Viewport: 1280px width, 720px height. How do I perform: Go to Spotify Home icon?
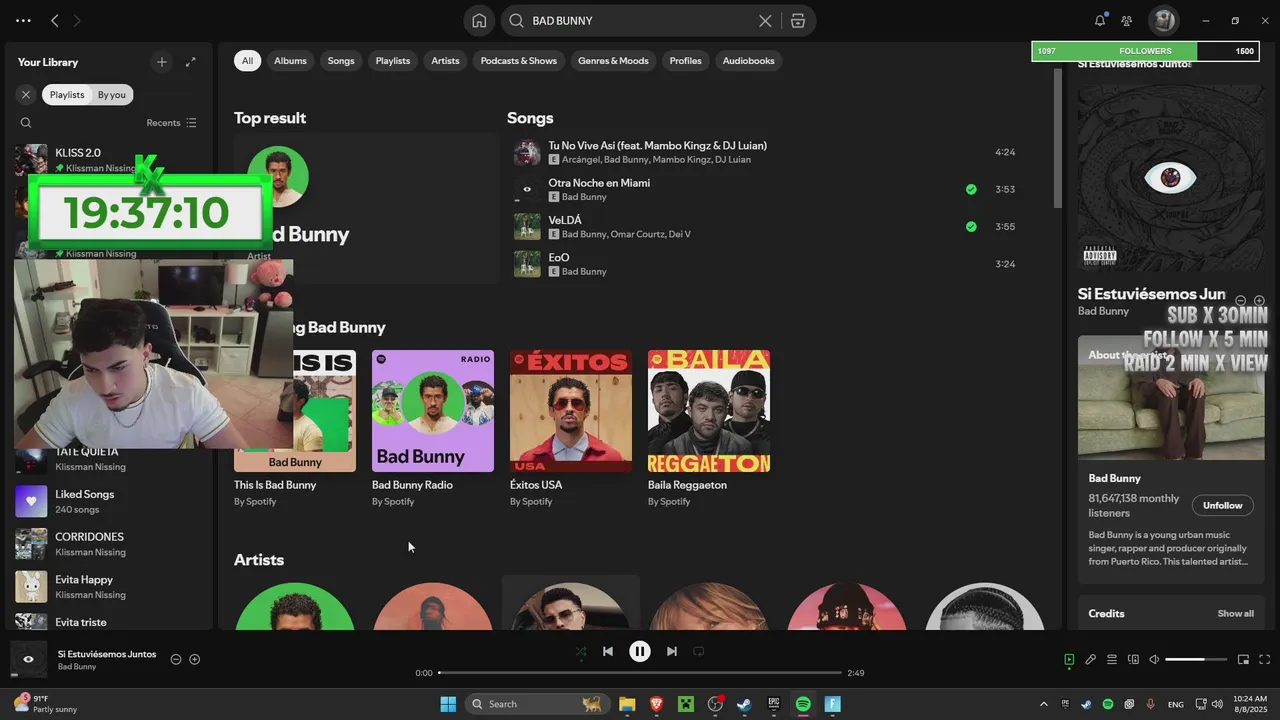point(479,20)
